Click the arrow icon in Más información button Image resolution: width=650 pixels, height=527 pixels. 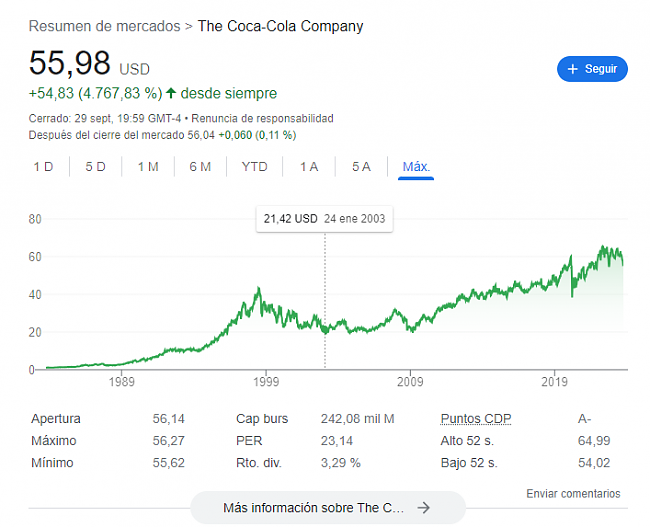click(x=424, y=507)
